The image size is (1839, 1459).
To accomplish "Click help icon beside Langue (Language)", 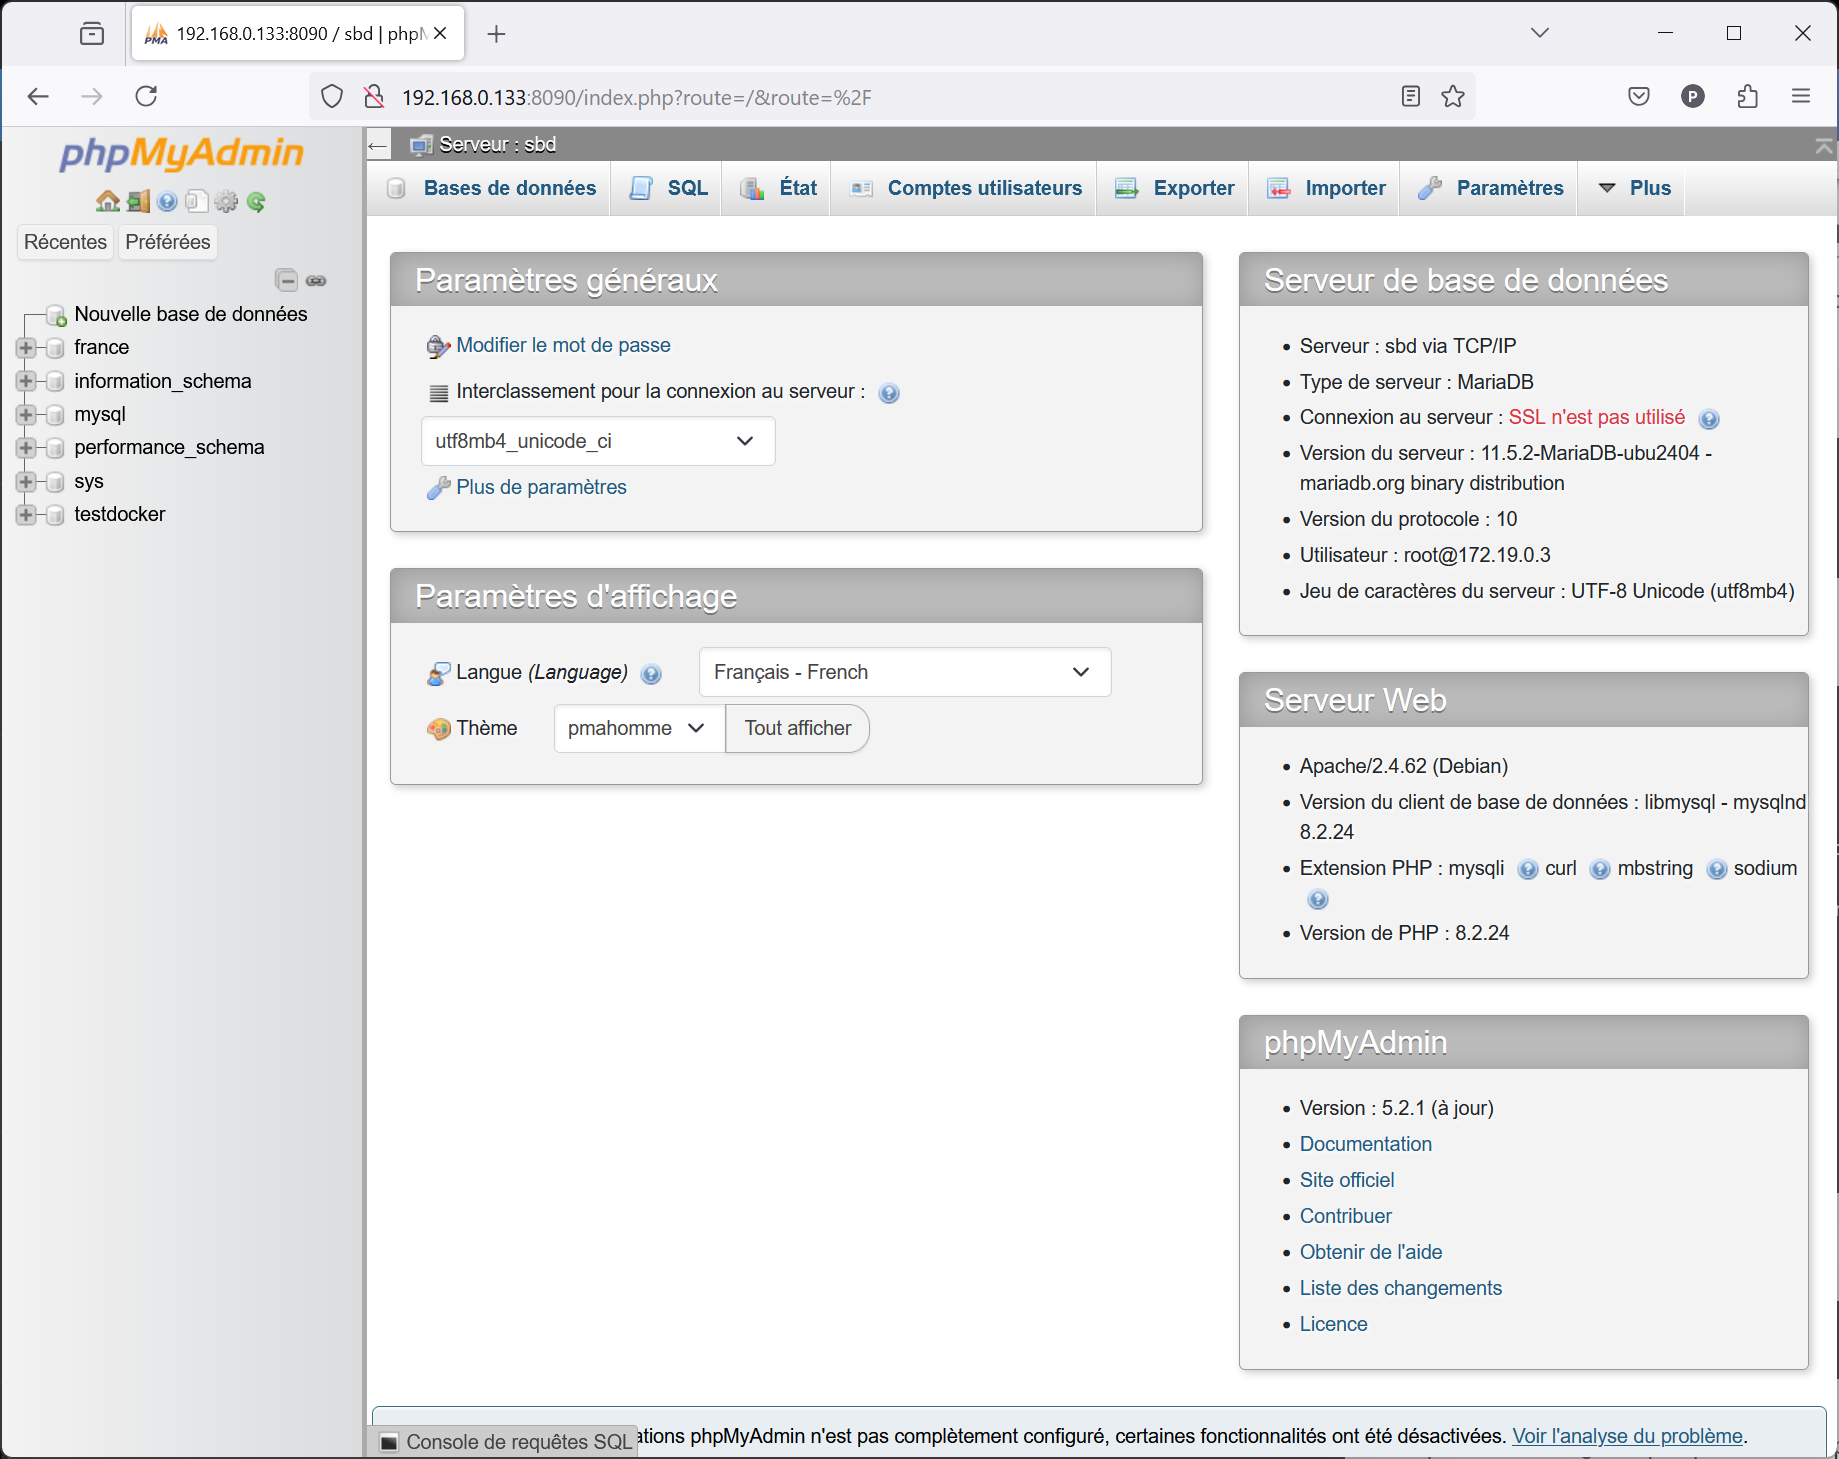I will tap(651, 674).
